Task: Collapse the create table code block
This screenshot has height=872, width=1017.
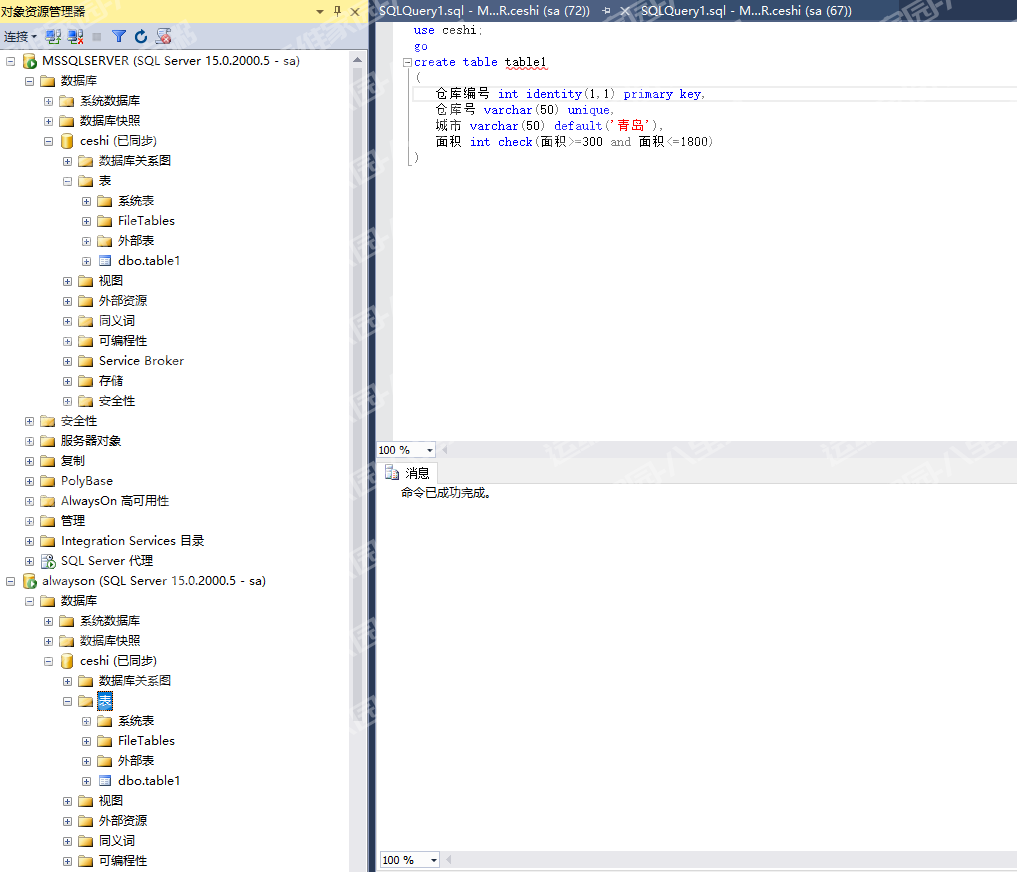Action: [407, 62]
